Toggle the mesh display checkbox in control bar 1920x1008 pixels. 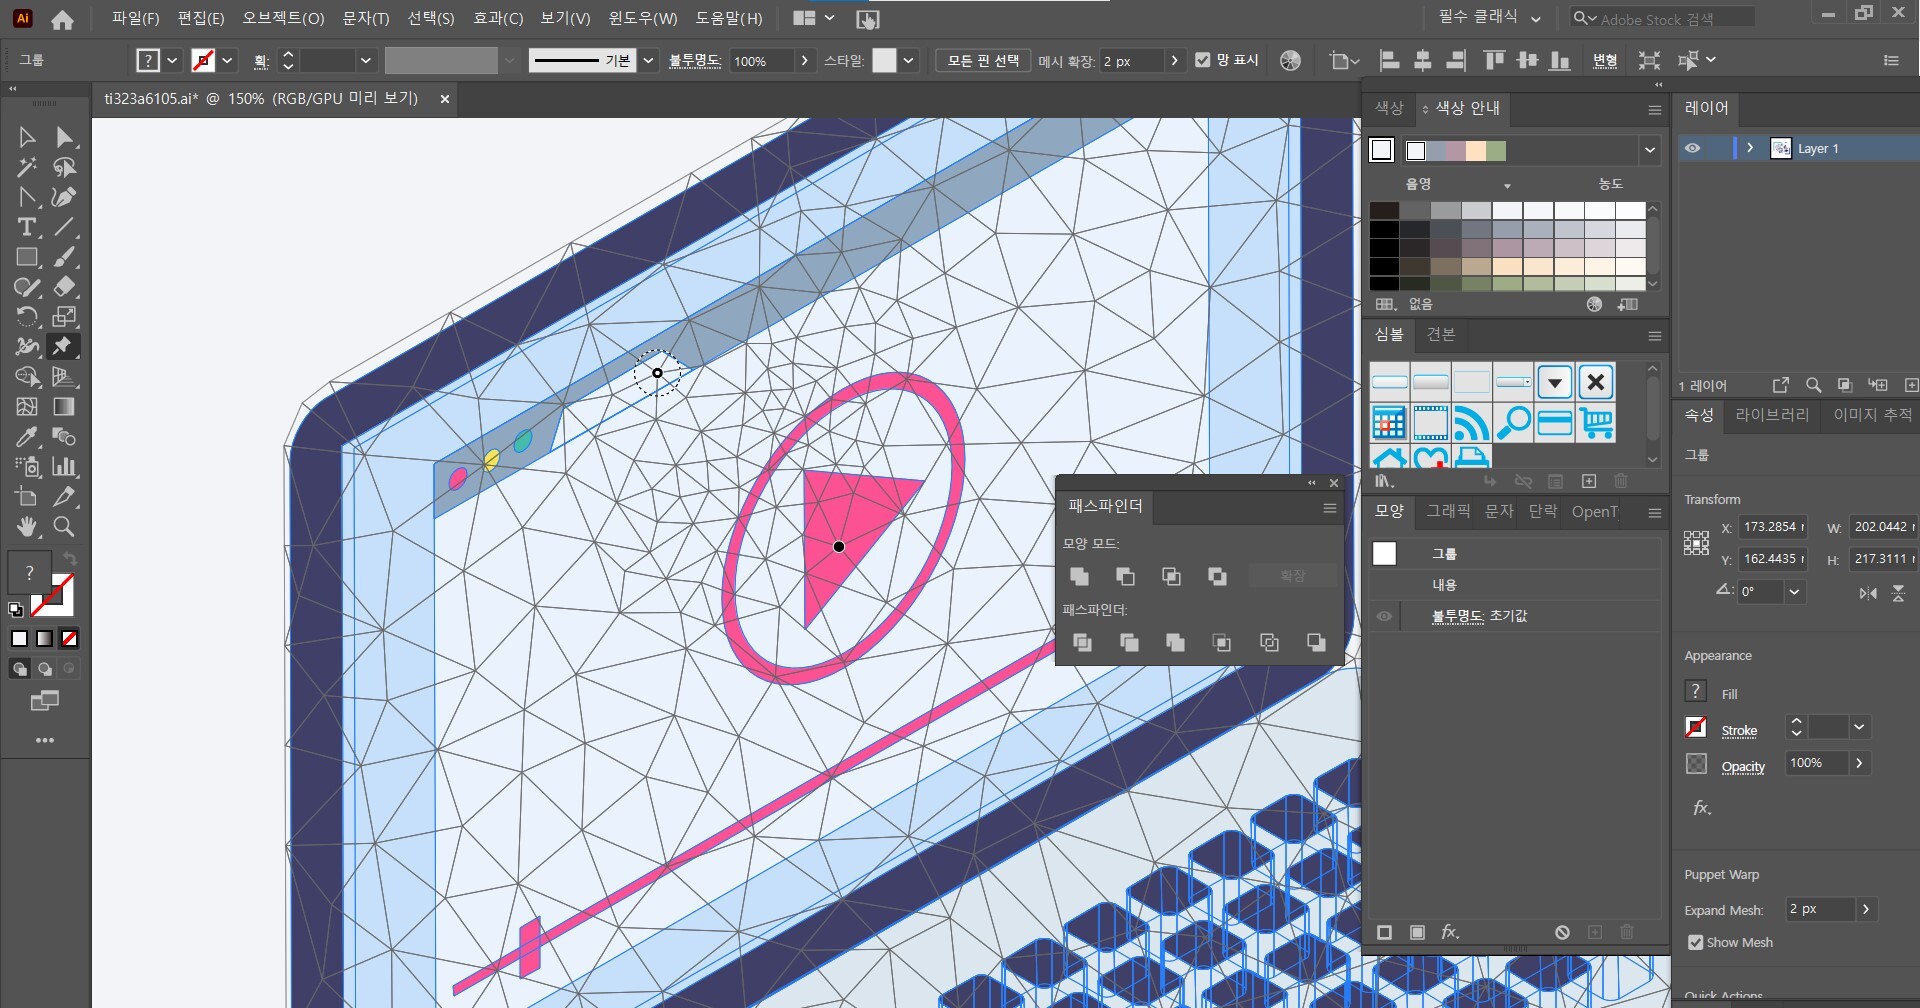click(x=1203, y=60)
